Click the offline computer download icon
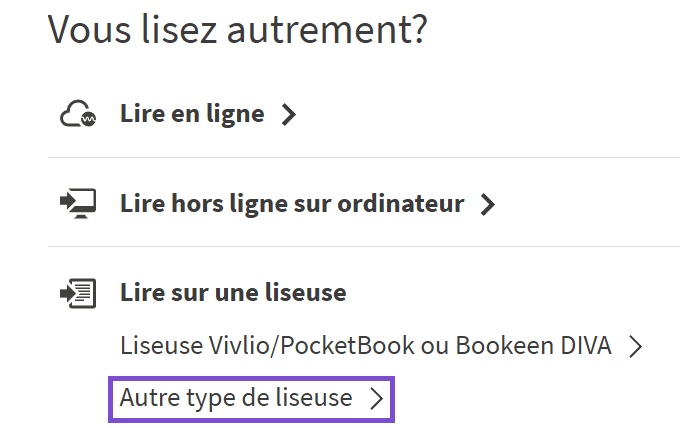680x428 pixels. 78,205
